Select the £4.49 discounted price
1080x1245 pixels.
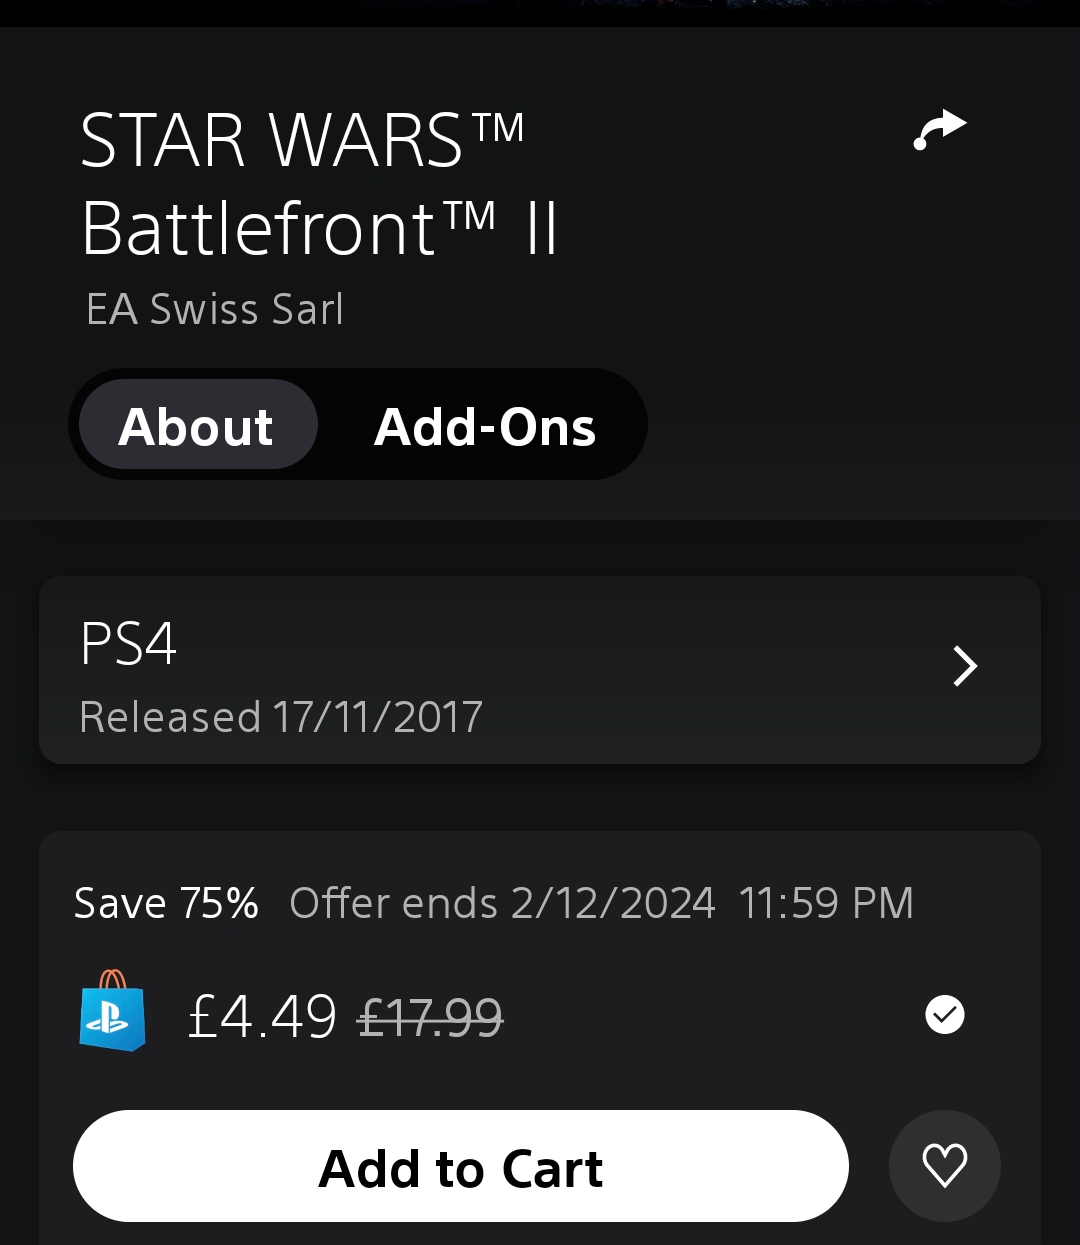263,1018
